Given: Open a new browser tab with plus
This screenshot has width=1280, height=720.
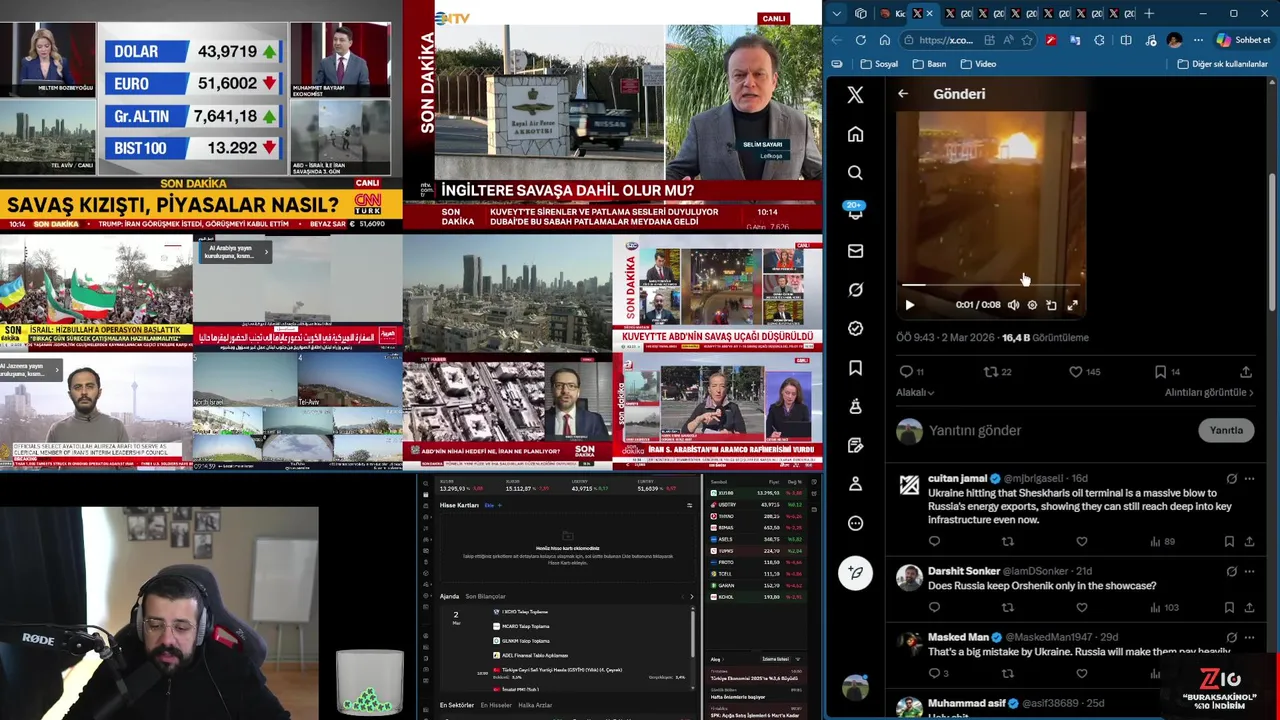Looking at the screenshot, I should [x=1149, y=14].
